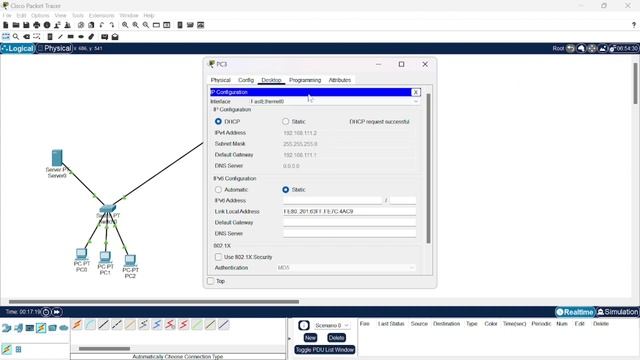The image size is (640, 360).
Task: Select the IPv6 Automatic radio button
Action: [x=218, y=190]
